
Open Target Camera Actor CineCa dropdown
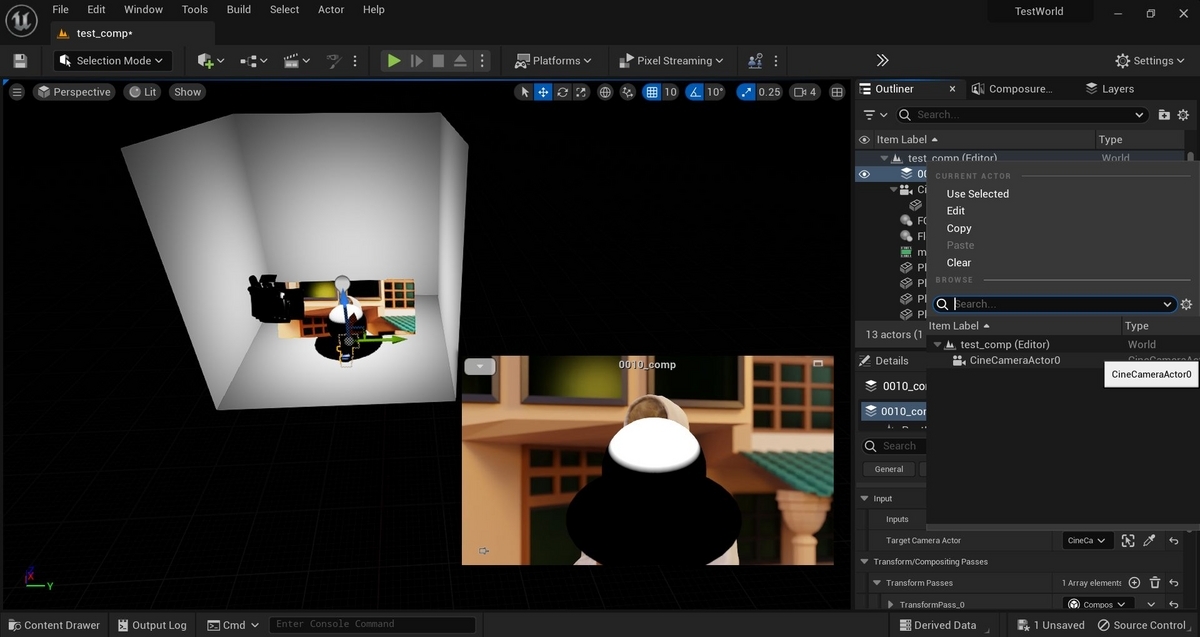1087,541
